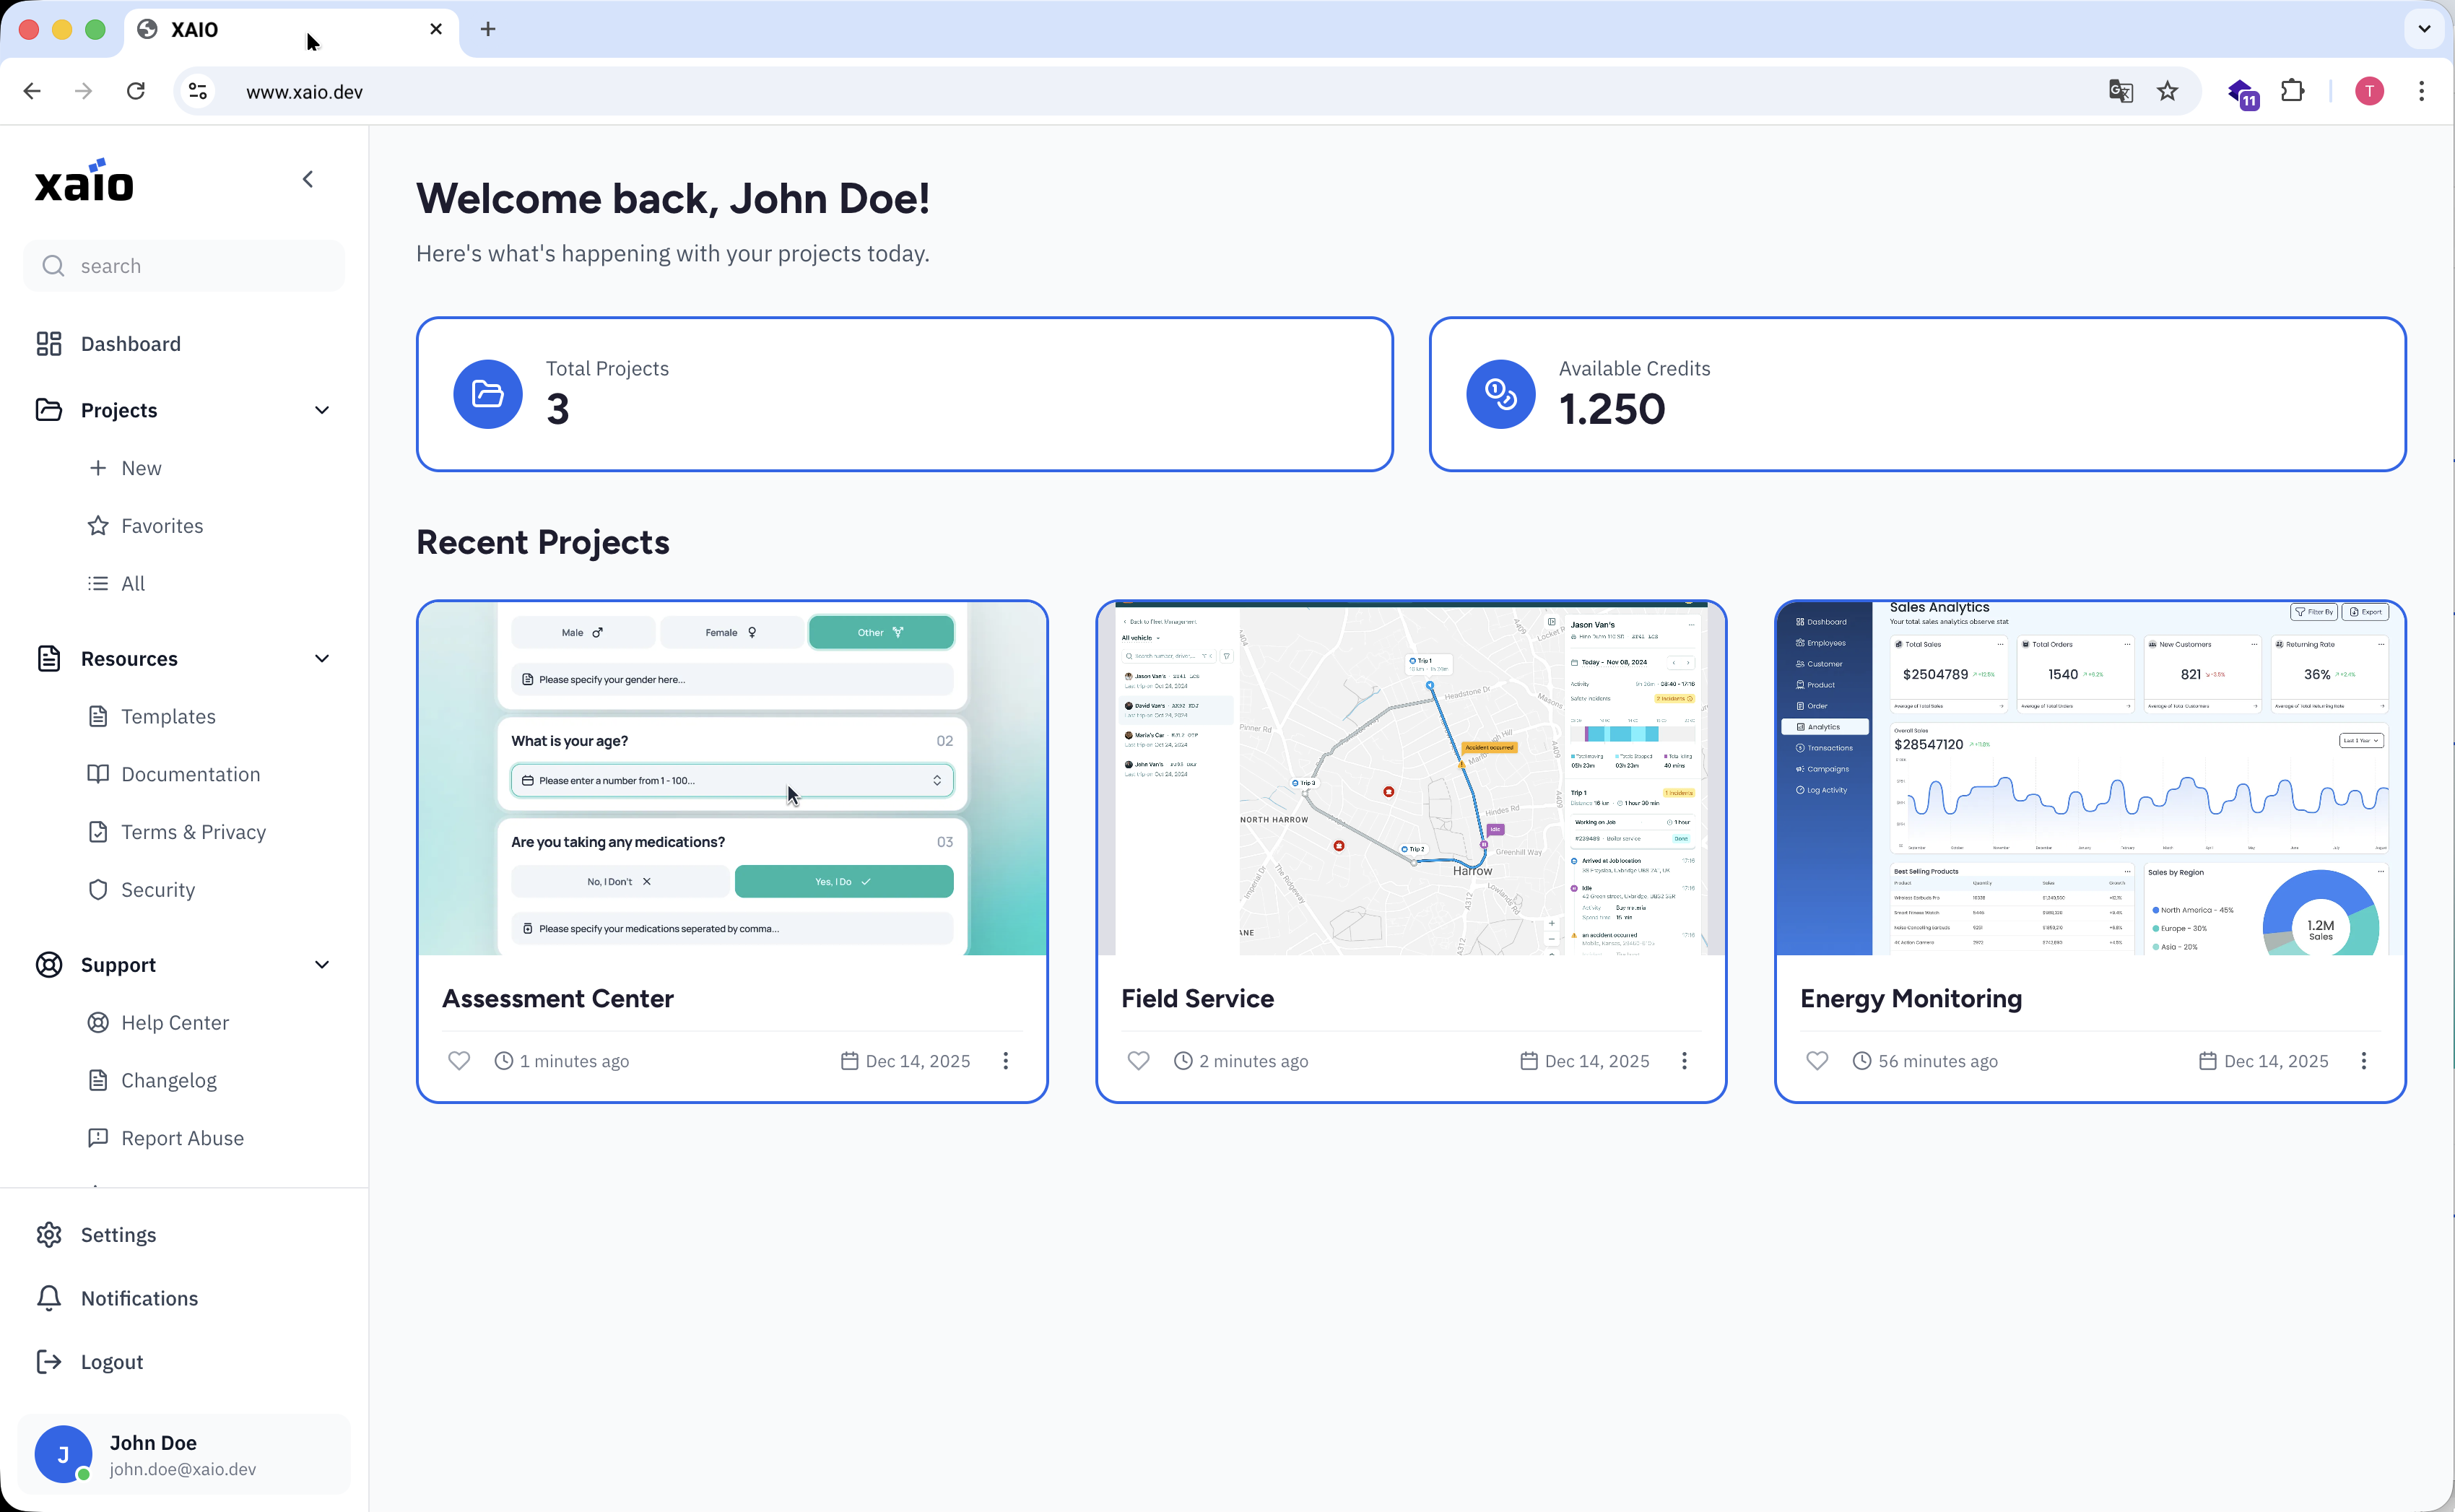Open the Security page
The width and height of the screenshot is (2455, 1512).
[x=158, y=889]
